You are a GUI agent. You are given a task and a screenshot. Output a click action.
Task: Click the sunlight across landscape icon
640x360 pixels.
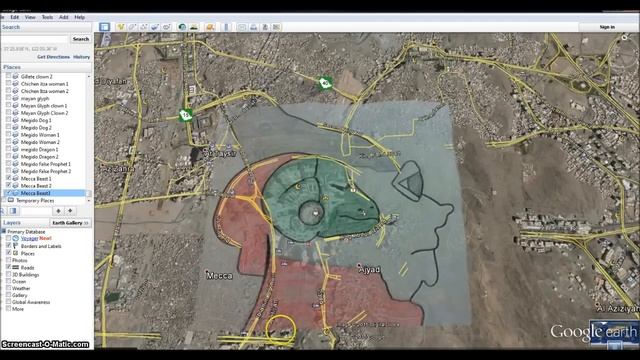194,27
